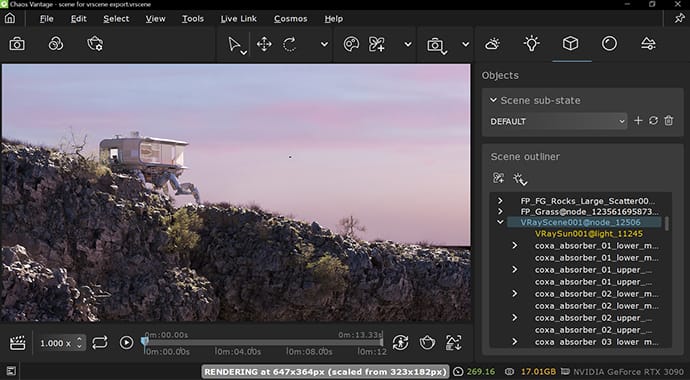Viewport: 690px width, 380px height.
Task: Open the View menu
Action: (x=155, y=19)
